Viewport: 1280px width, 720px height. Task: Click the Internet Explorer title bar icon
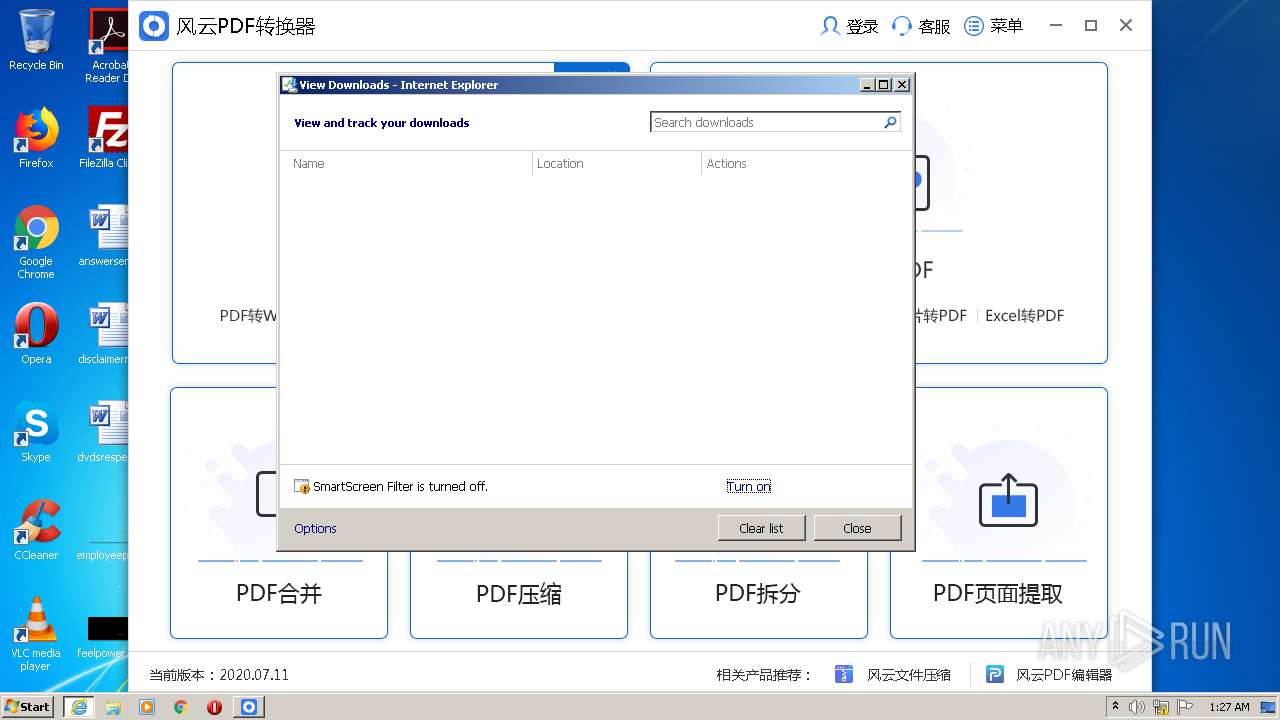click(x=289, y=85)
